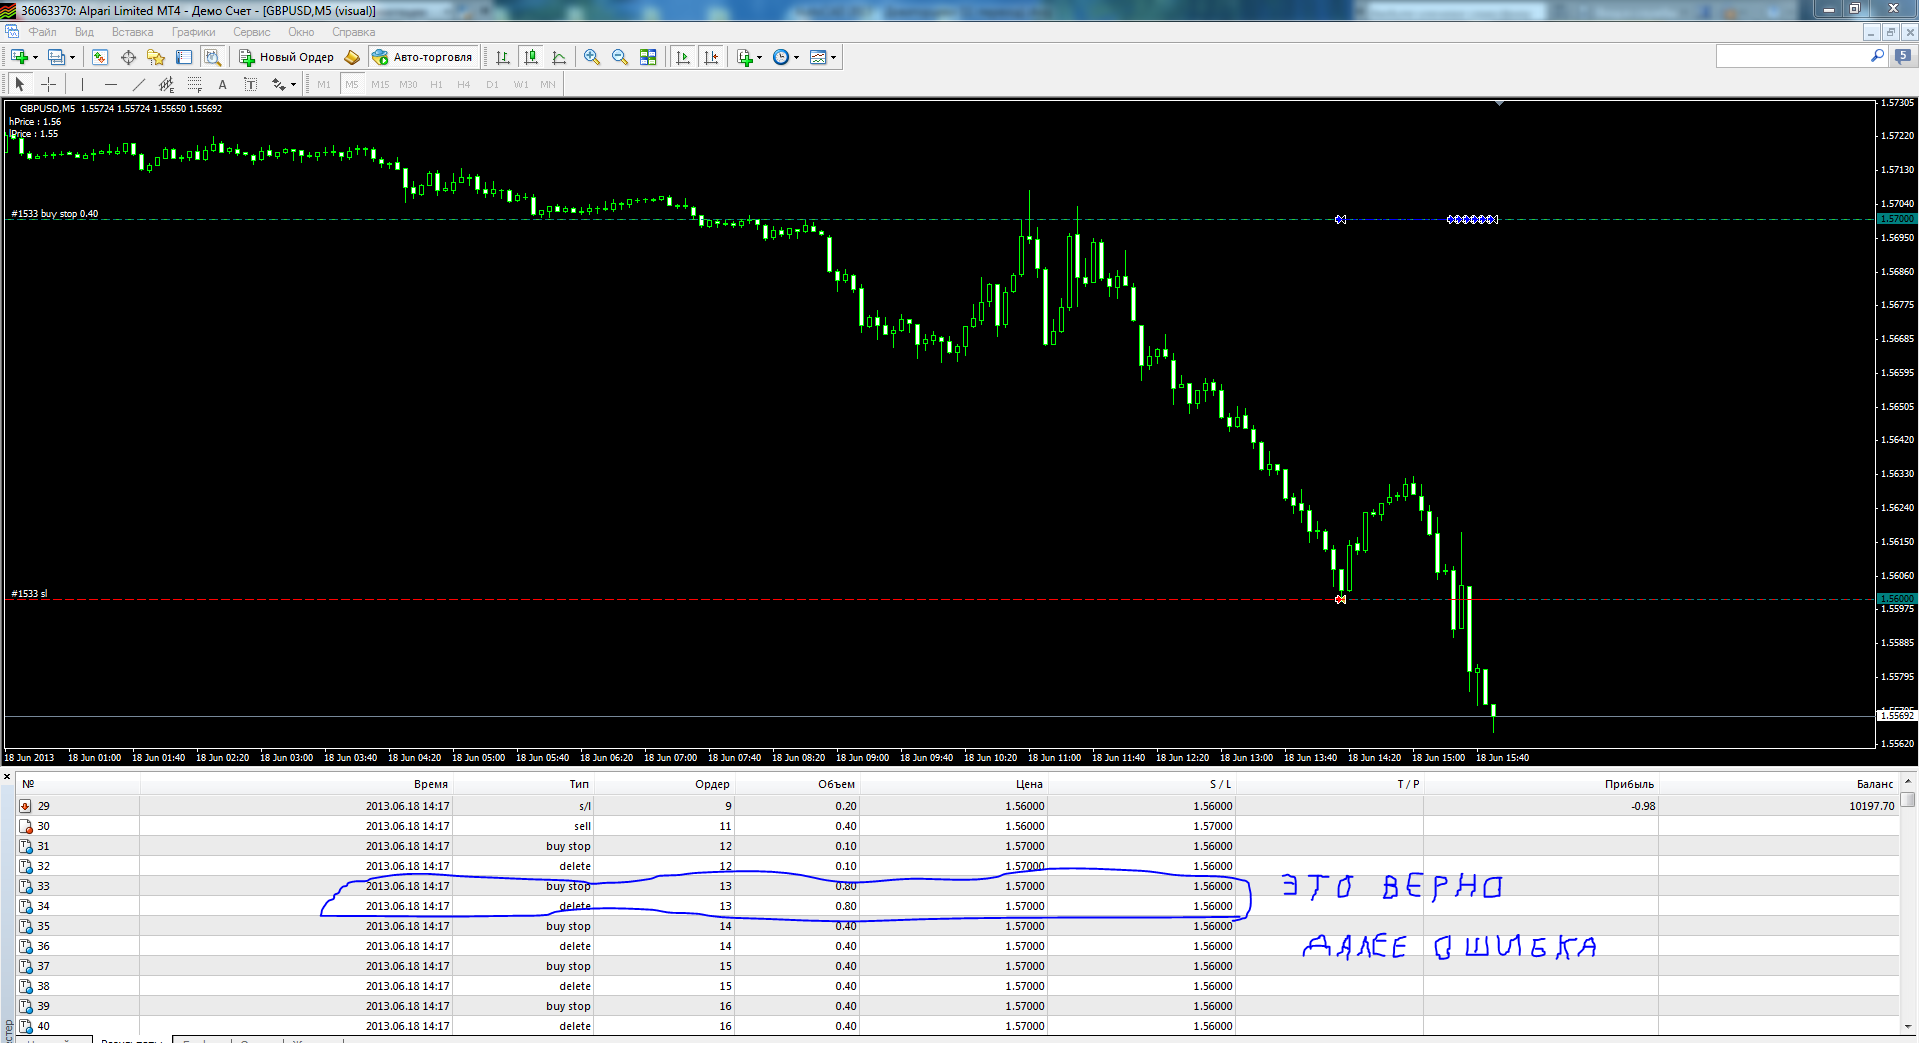This screenshot has height=1043, width=1919.
Task: Select the vertical line tool
Action: 82,84
